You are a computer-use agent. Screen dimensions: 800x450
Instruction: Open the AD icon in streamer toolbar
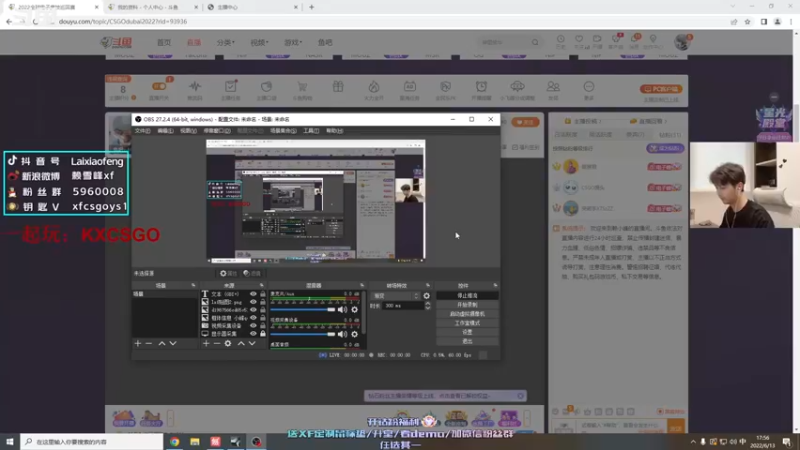point(410,86)
